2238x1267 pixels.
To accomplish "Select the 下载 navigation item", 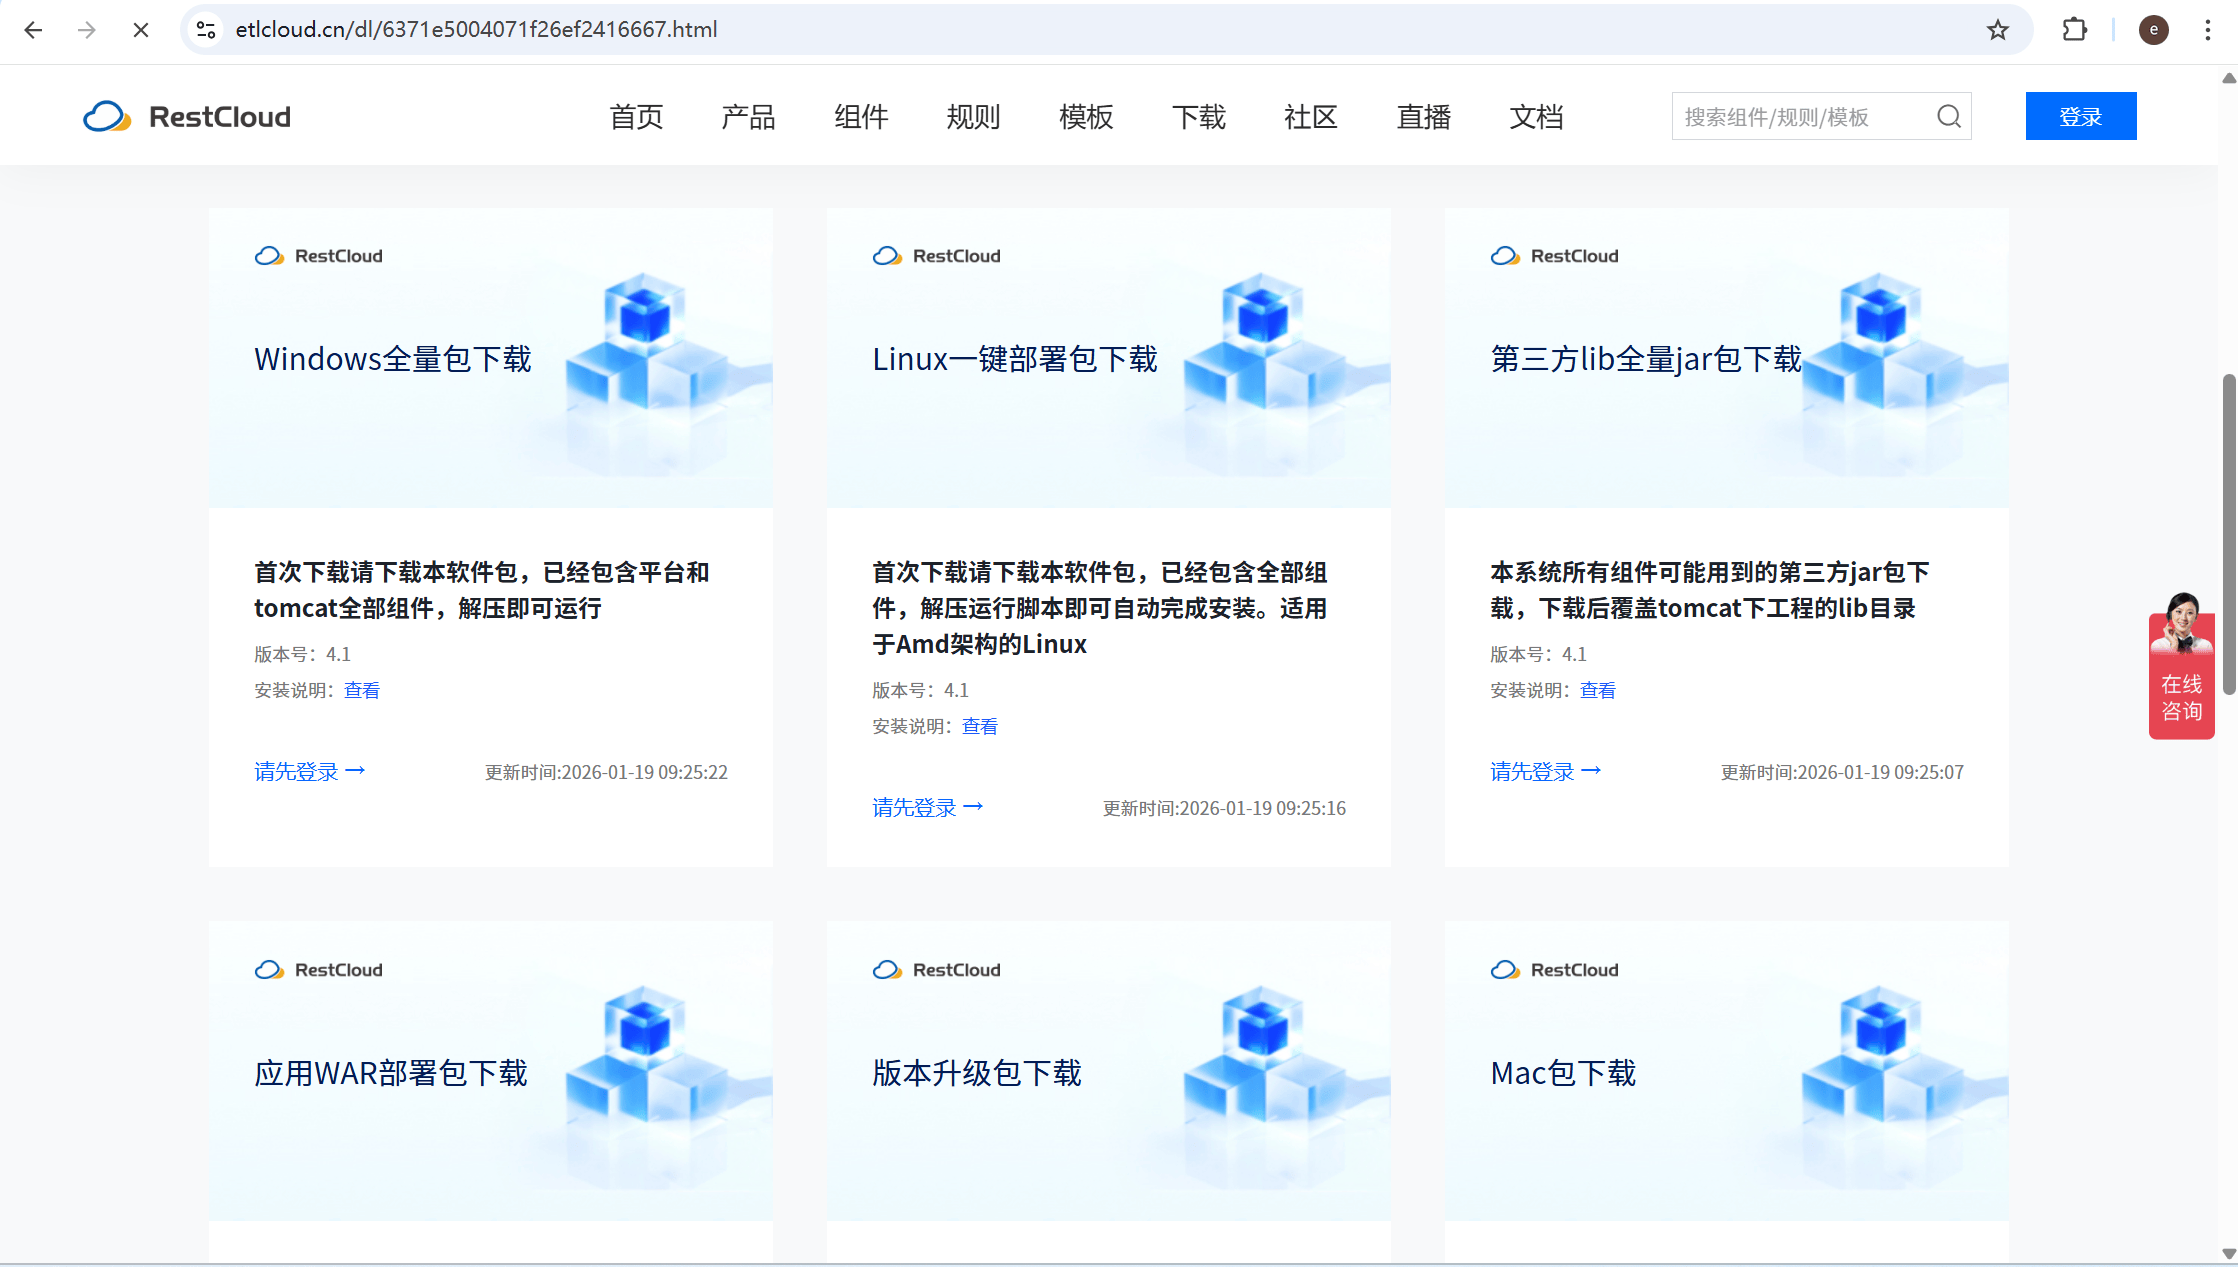I will [x=1198, y=117].
